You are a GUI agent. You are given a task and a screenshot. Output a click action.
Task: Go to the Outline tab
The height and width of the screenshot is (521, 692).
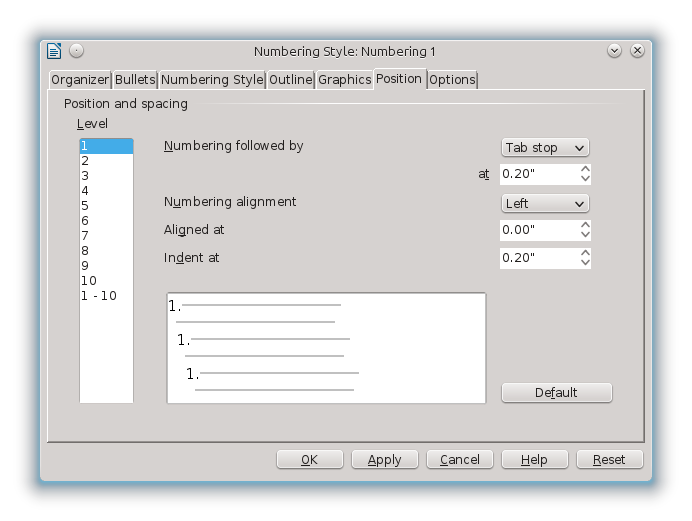291,80
